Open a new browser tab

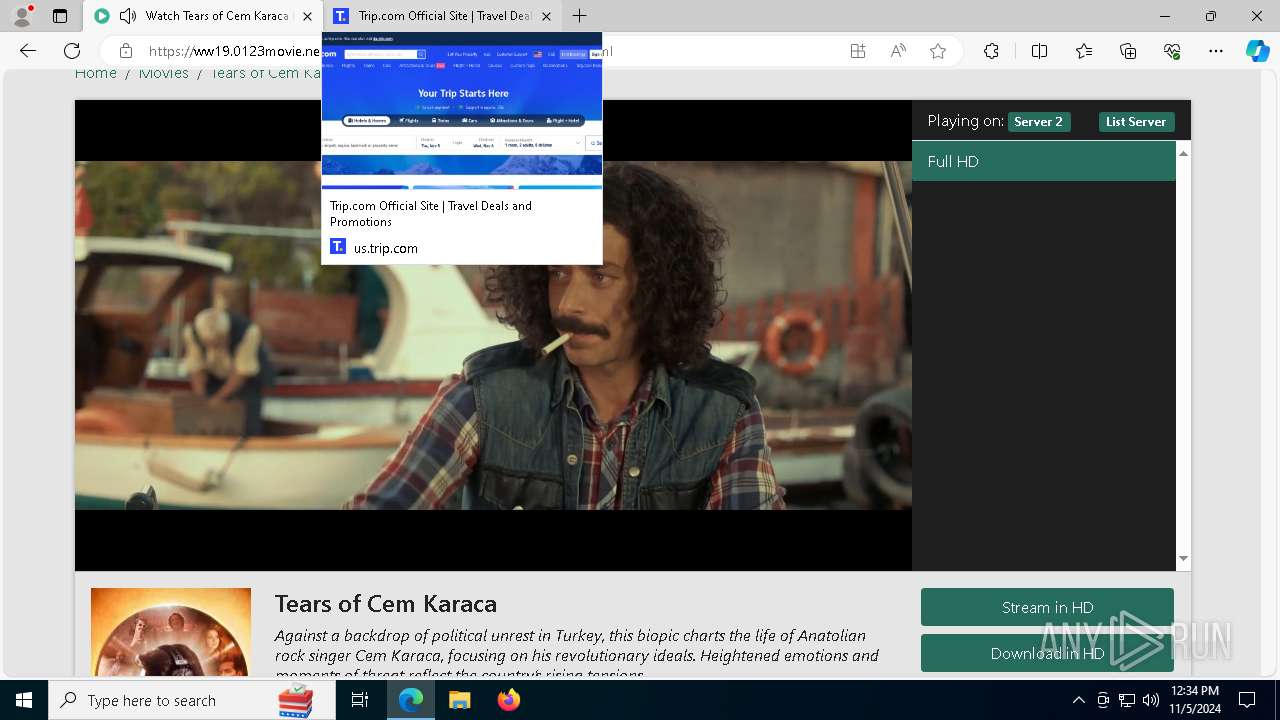click(579, 16)
